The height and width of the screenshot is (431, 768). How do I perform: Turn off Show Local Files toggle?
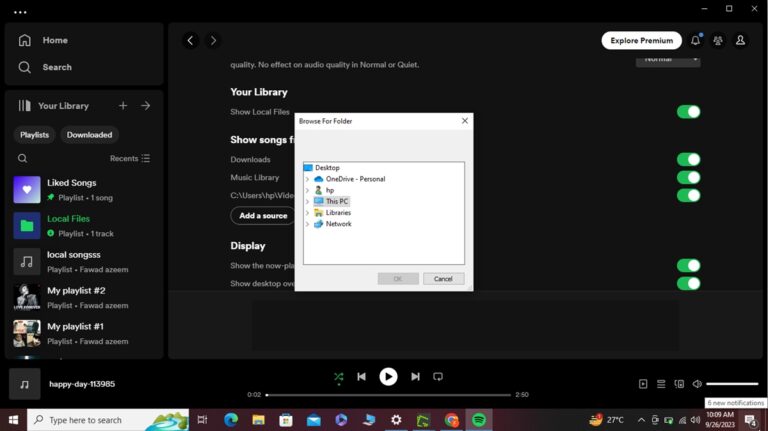coord(689,112)
